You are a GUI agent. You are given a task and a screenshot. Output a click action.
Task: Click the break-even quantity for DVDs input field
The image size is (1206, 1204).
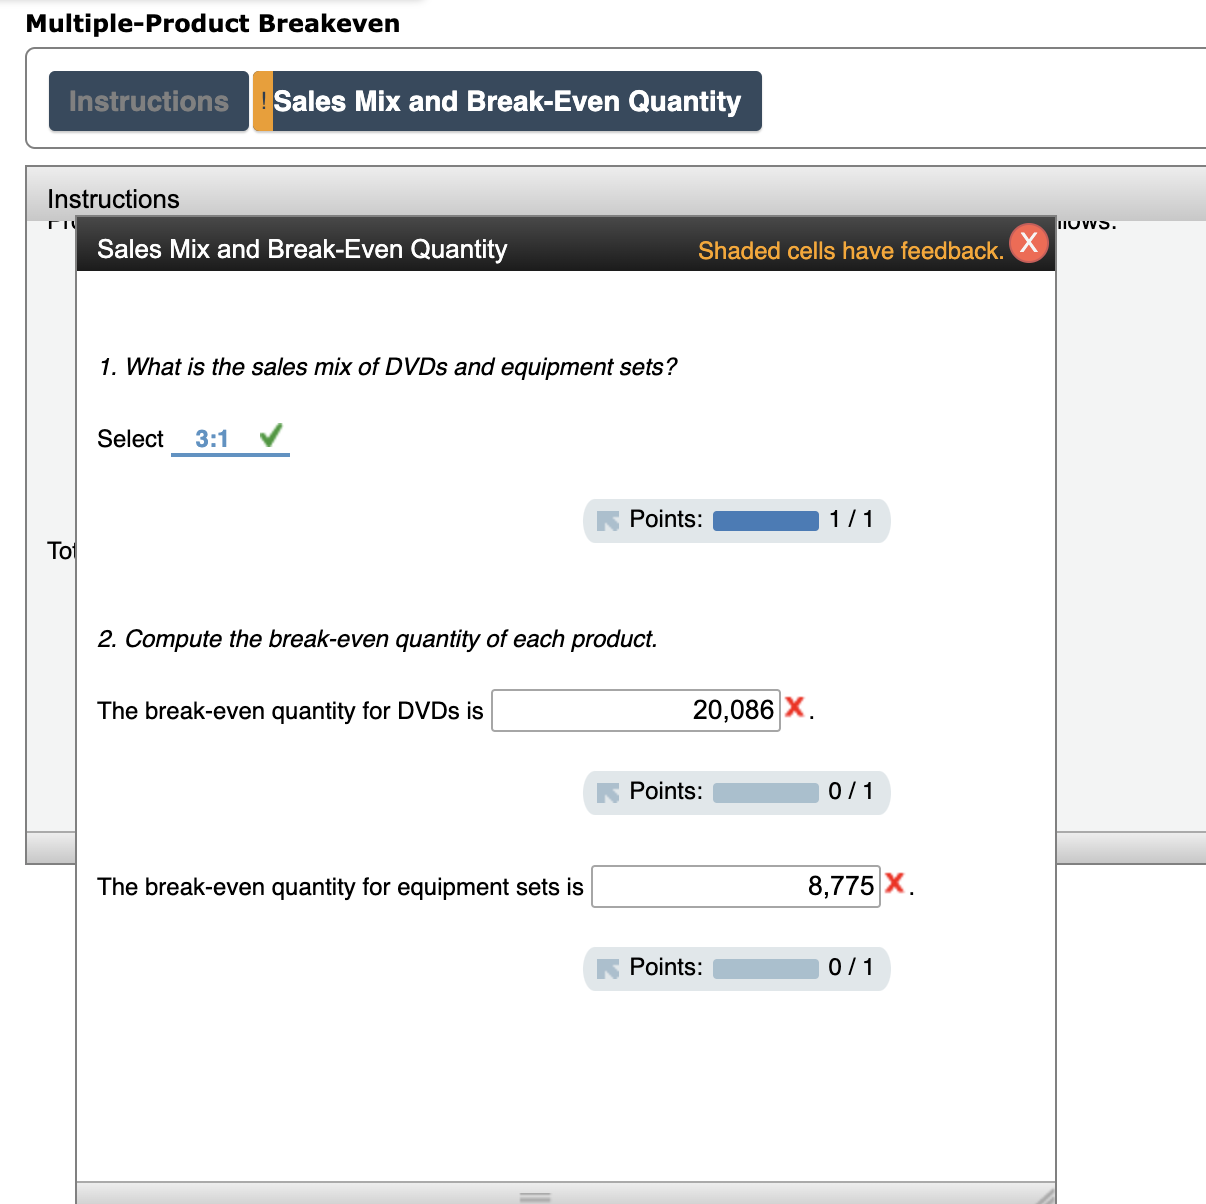635,710
